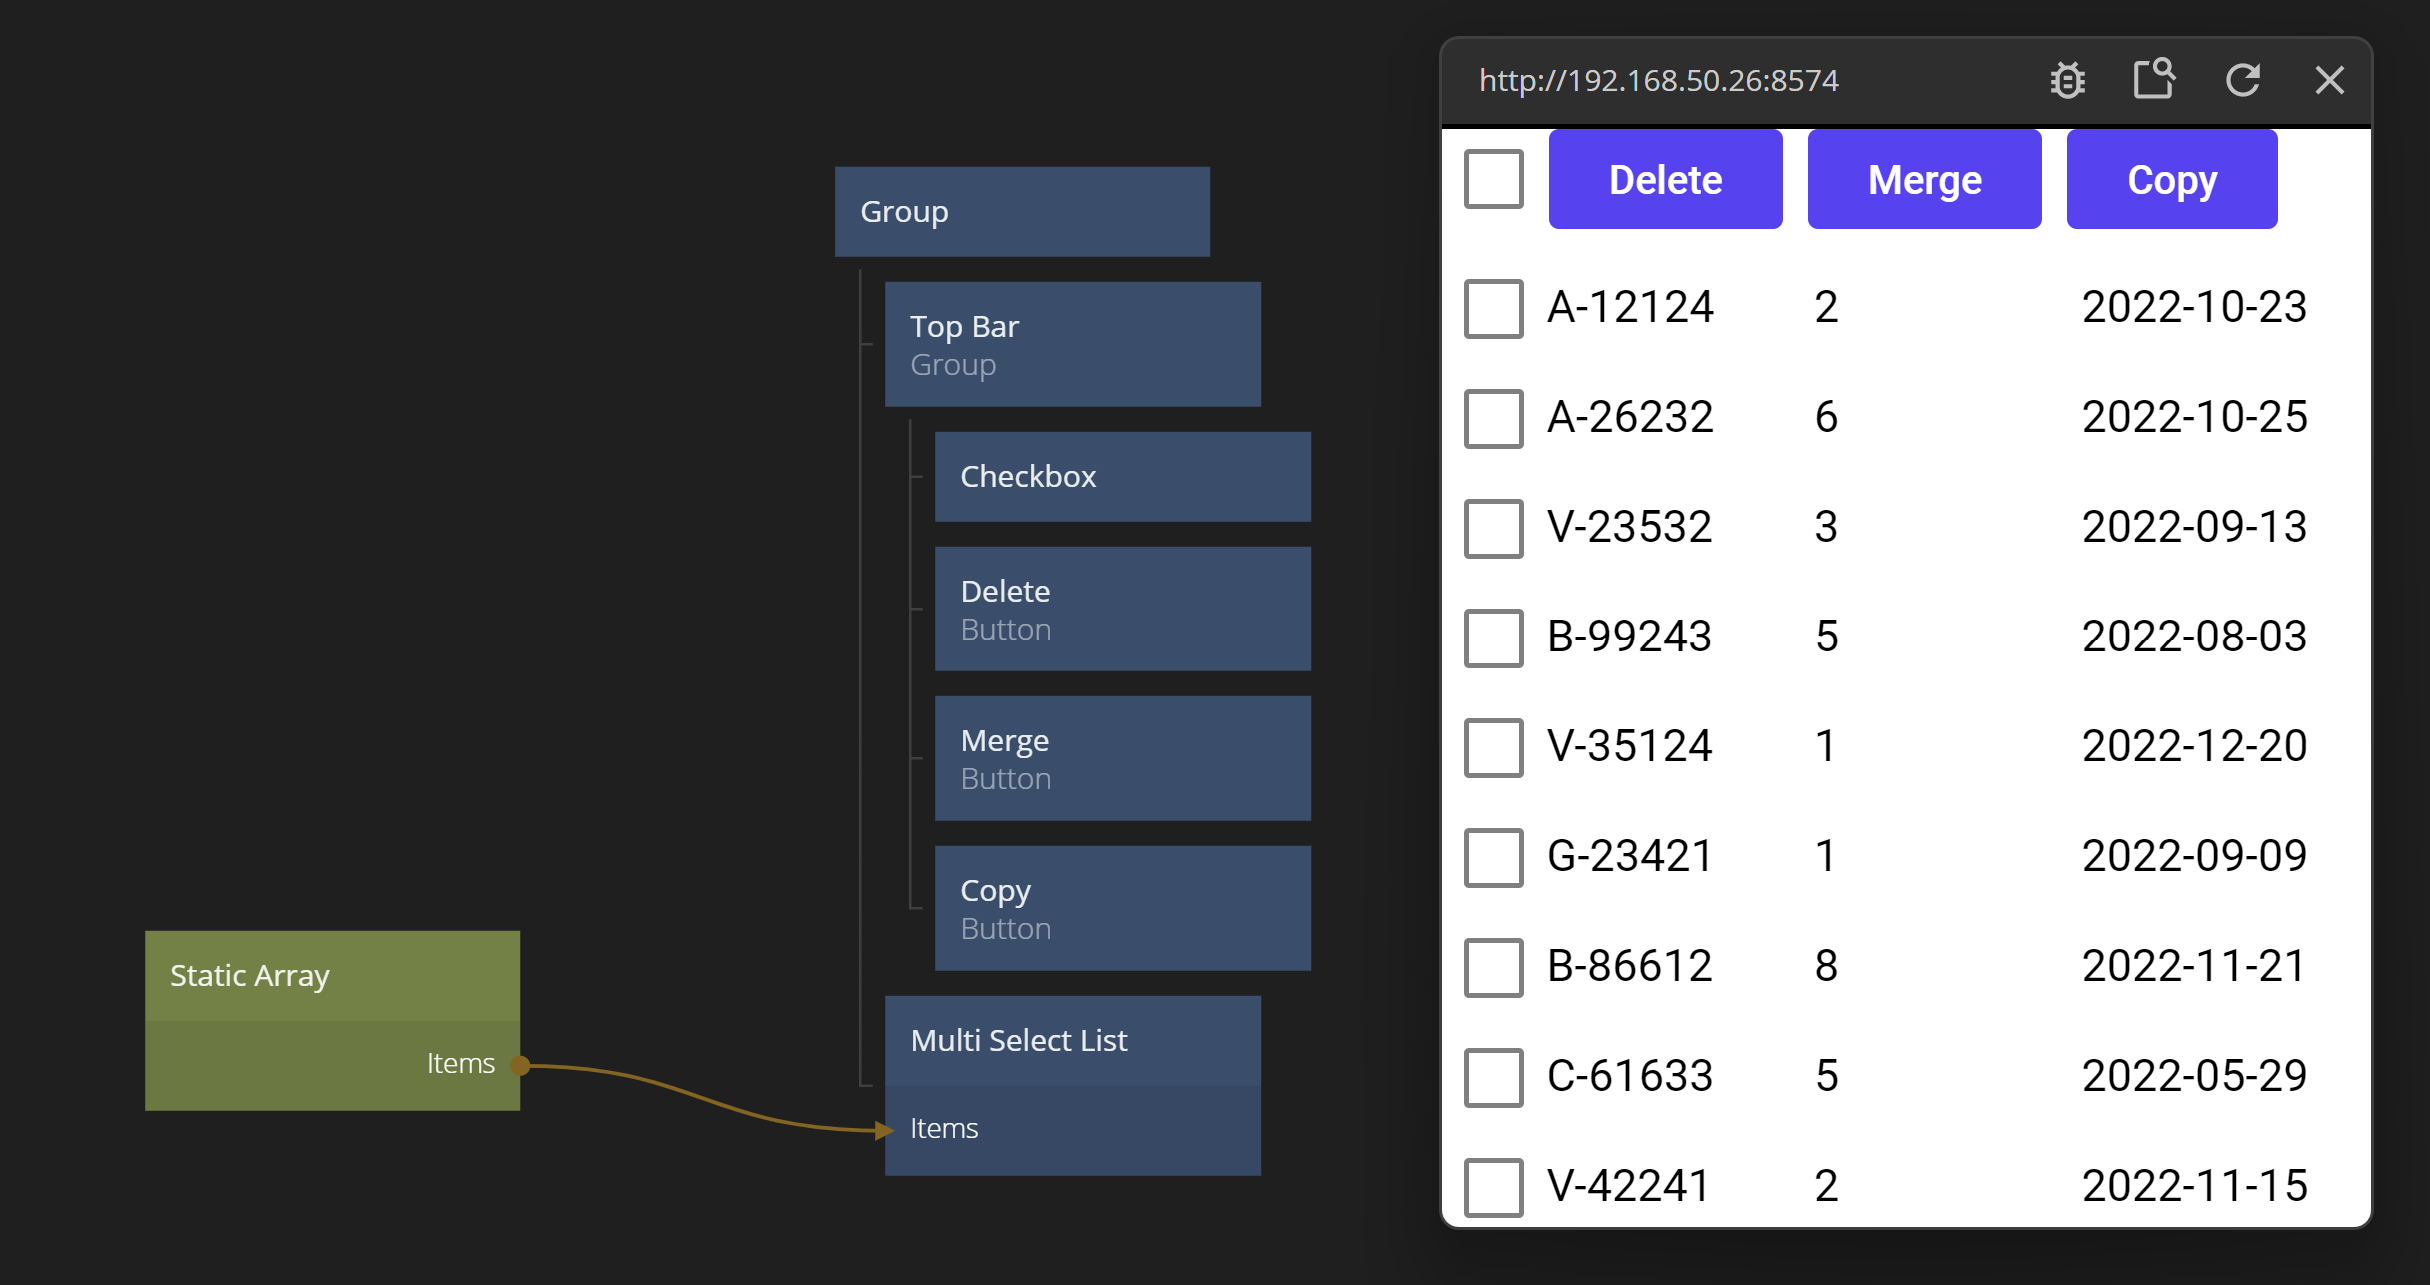
Task: Tick the checkbox beside B-99243
Action: pyautogui.click(x=1493, y=637)
